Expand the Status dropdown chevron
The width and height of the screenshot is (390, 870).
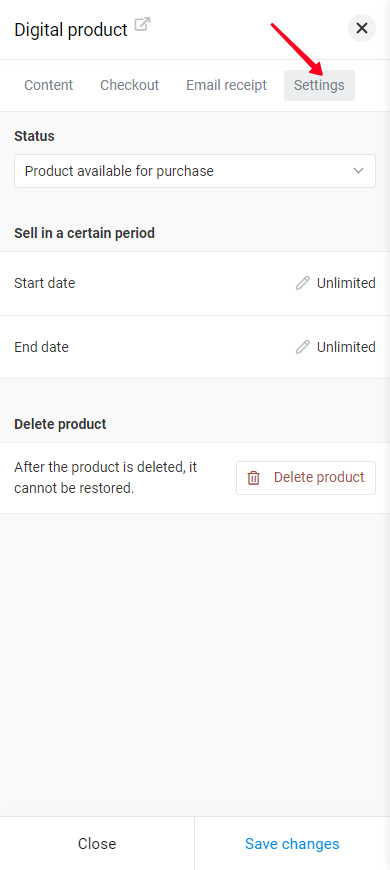point(358,171)
